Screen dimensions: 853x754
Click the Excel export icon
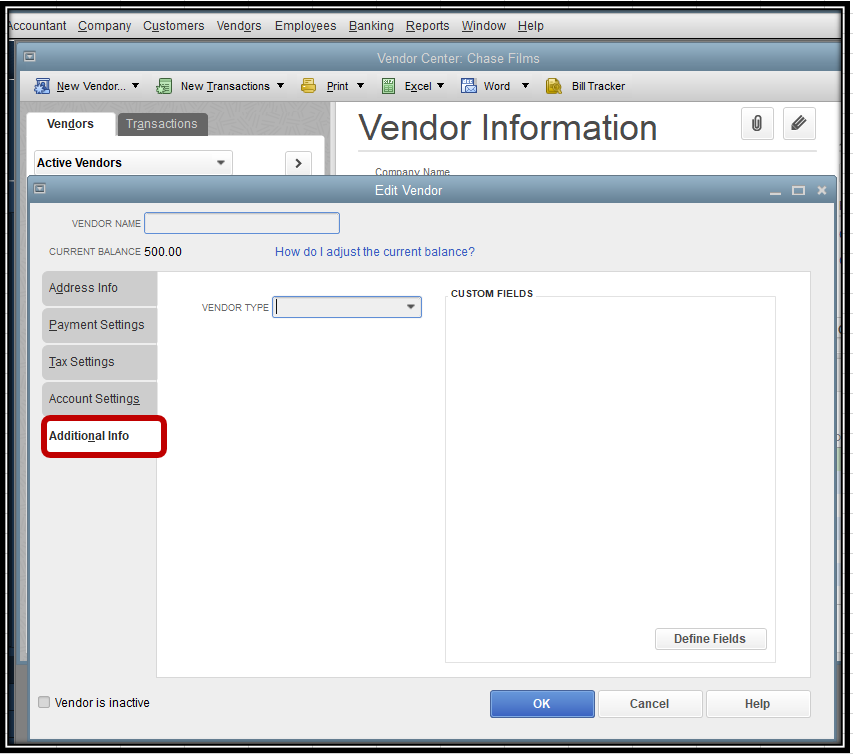(389, 86)
